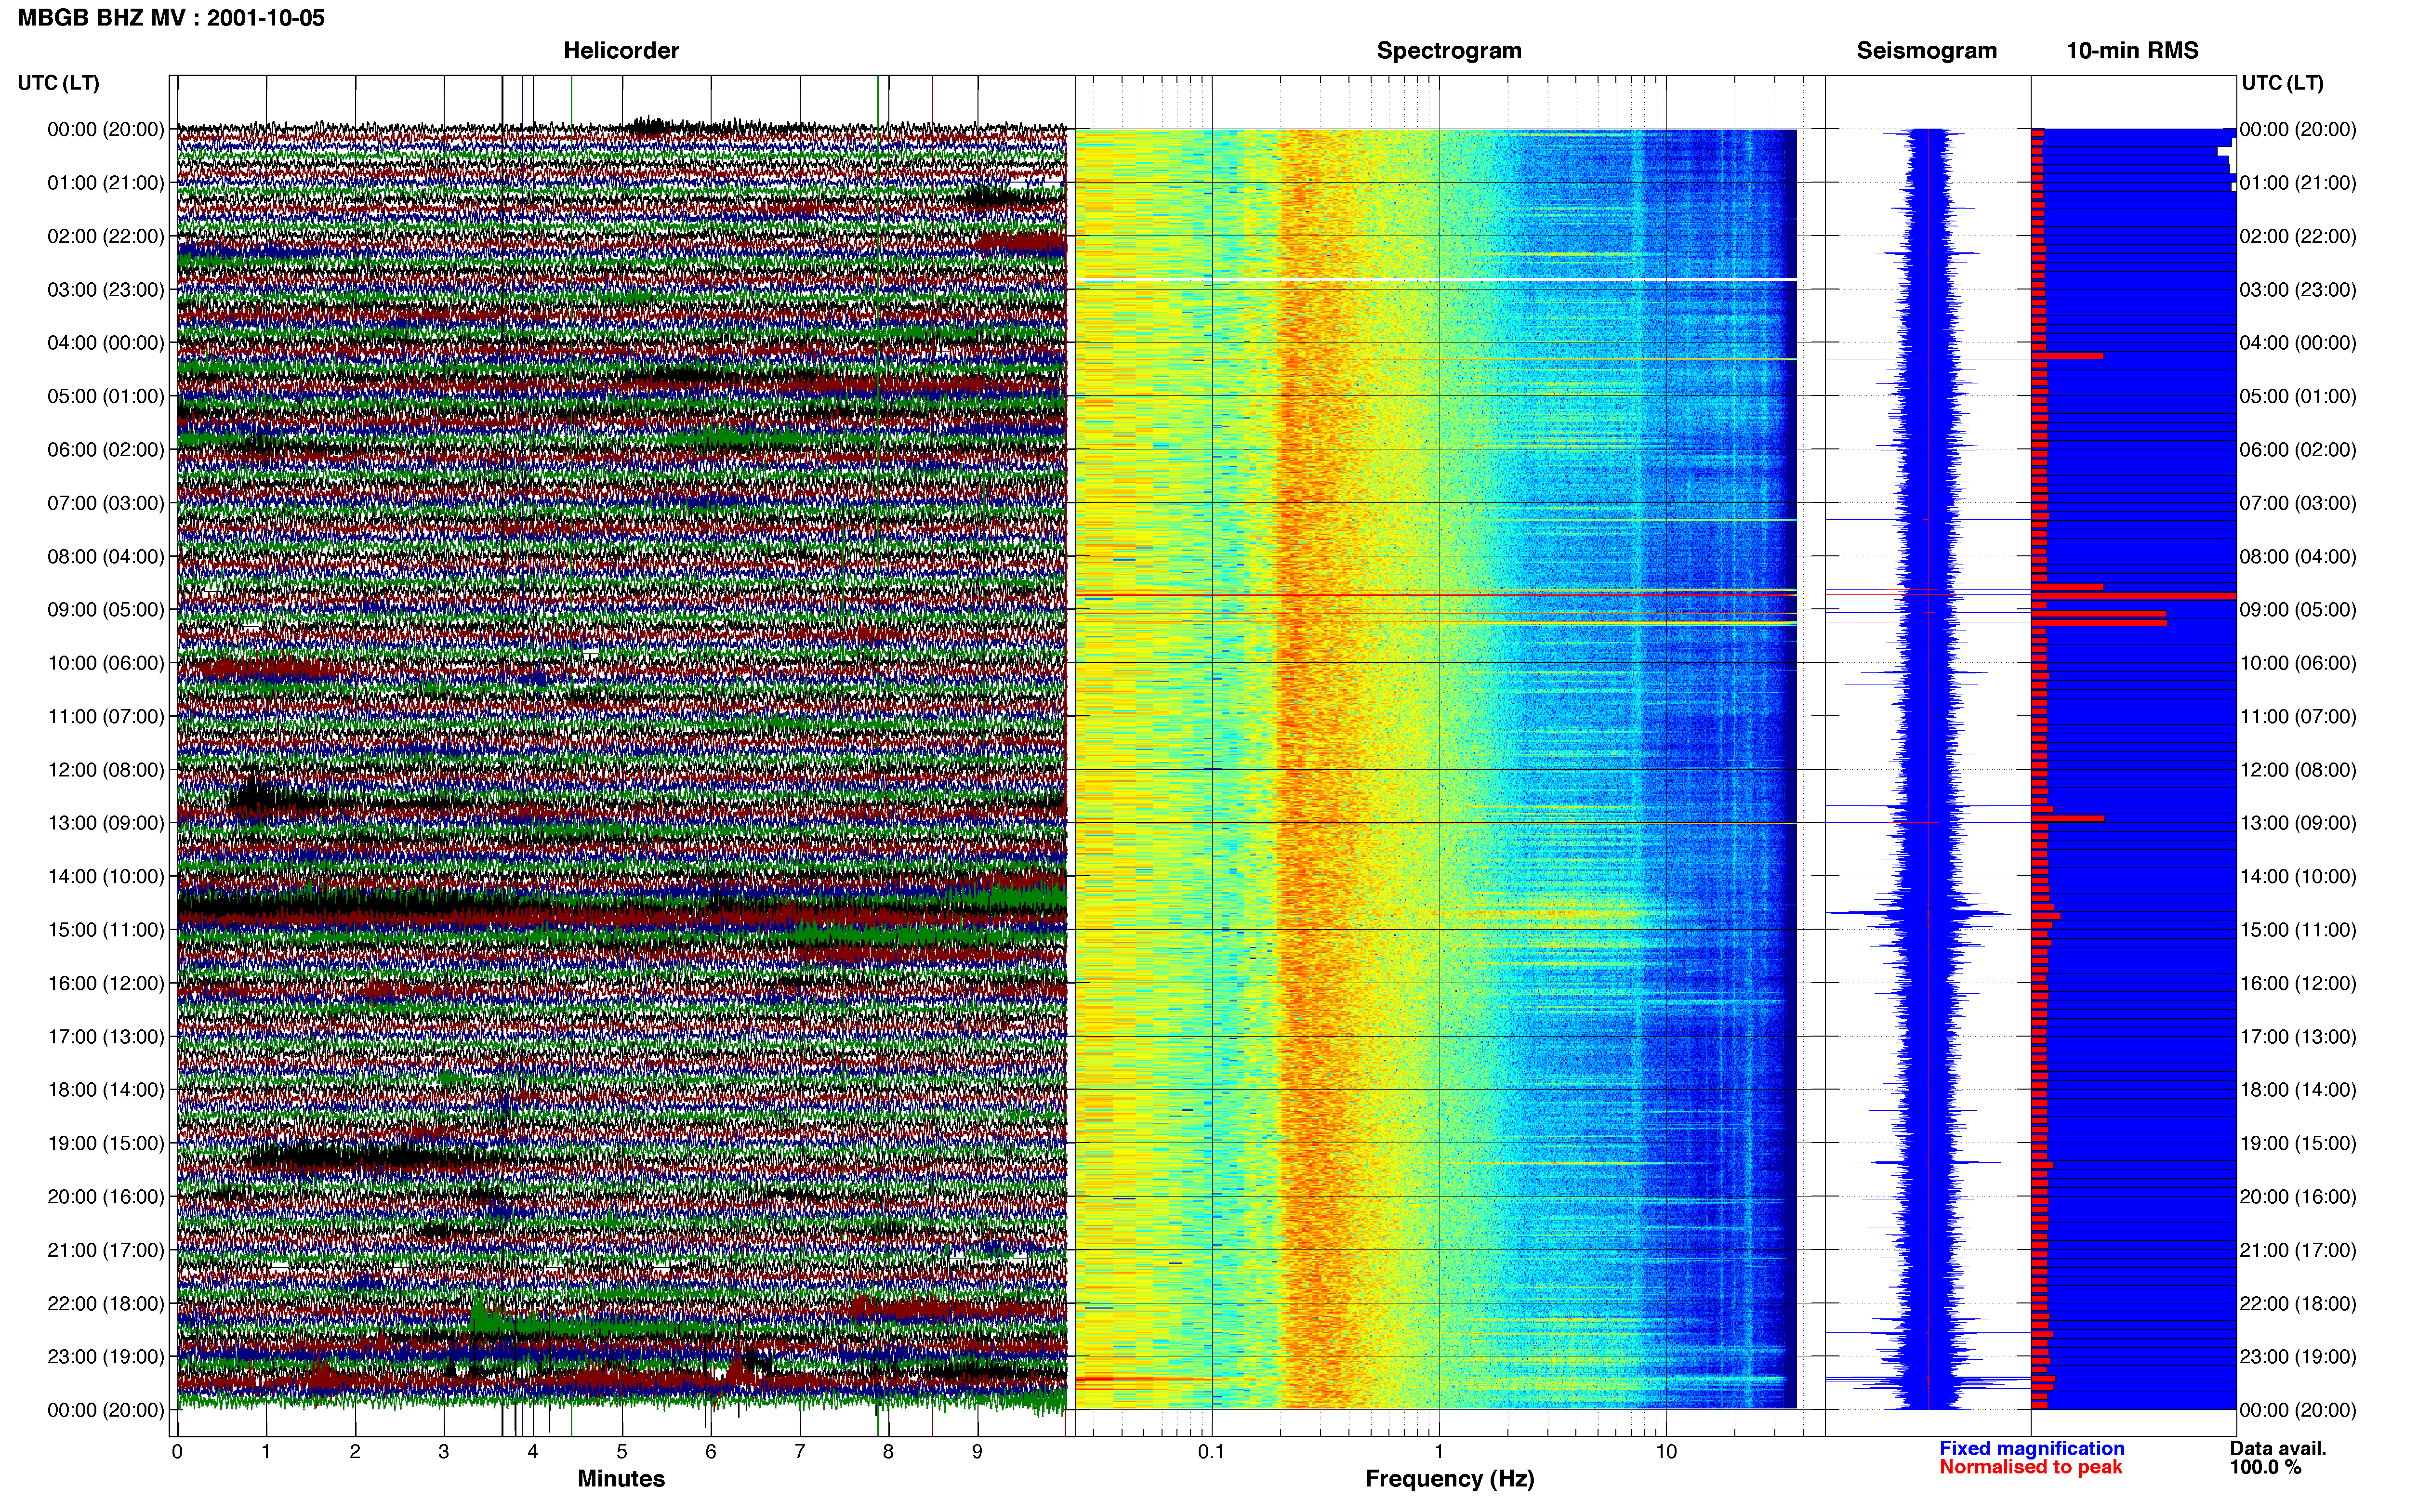Click the 'Minutes' axis title

tap(621, 1478)
